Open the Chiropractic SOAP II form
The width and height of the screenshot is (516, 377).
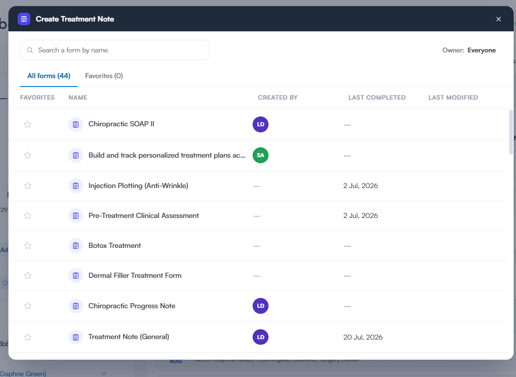pyautogui.click(x=121, y=124)
